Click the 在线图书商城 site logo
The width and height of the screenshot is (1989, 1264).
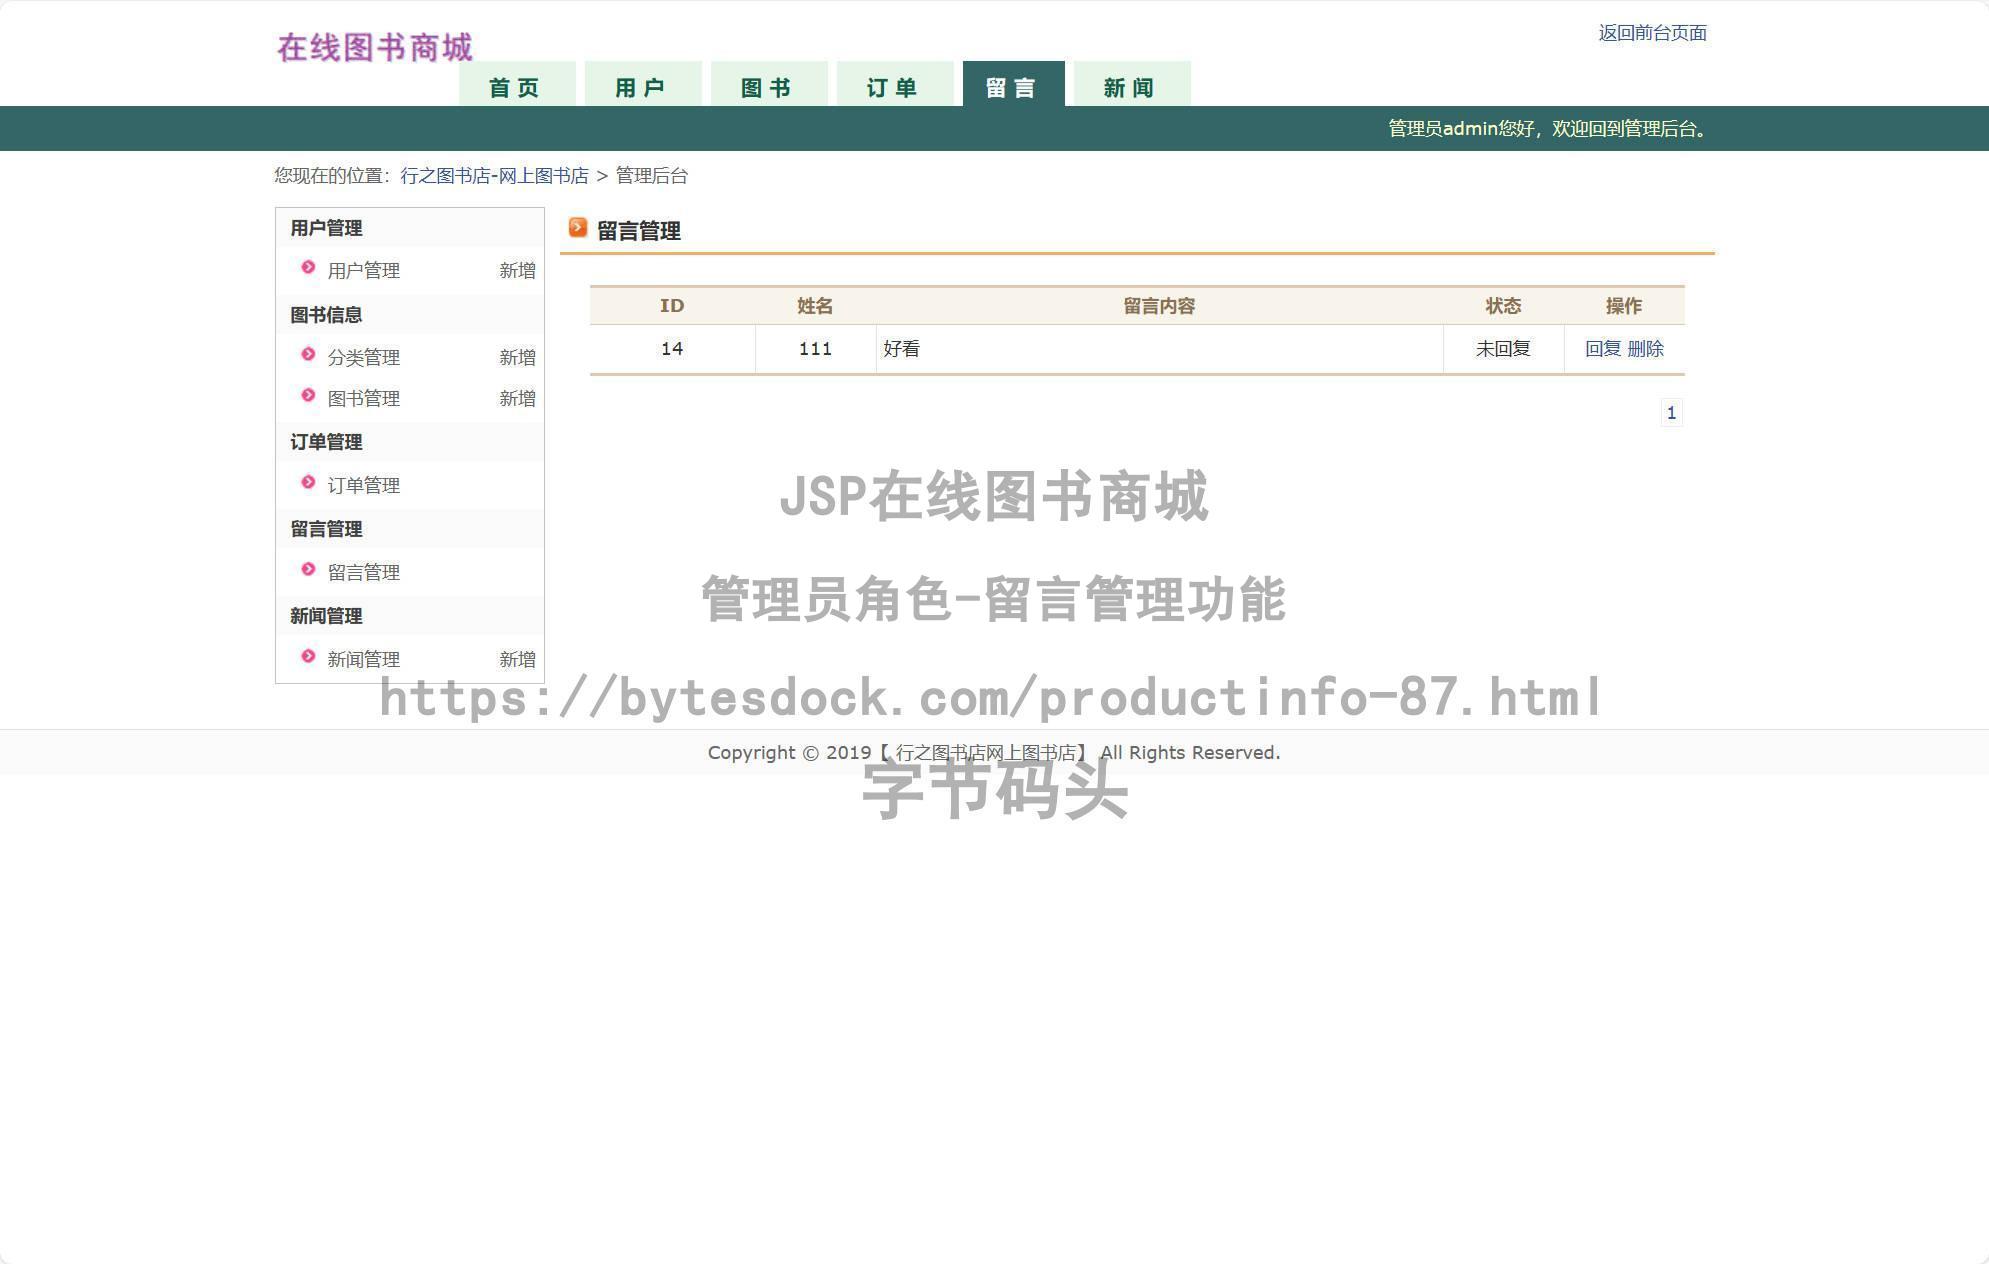375,47
